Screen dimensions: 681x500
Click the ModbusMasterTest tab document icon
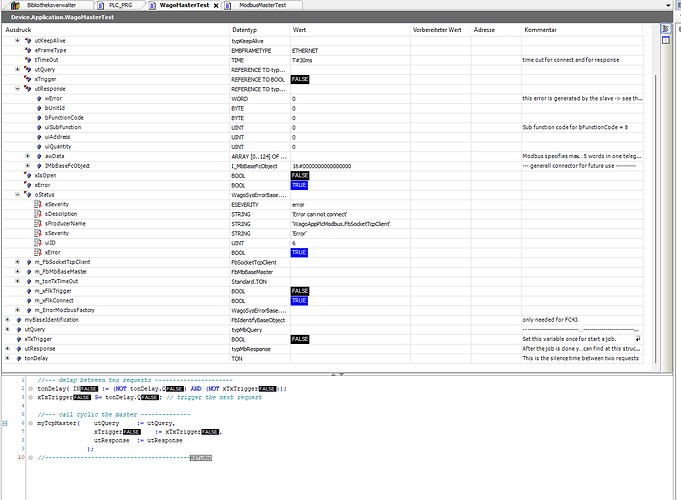[x=228, y=5]
